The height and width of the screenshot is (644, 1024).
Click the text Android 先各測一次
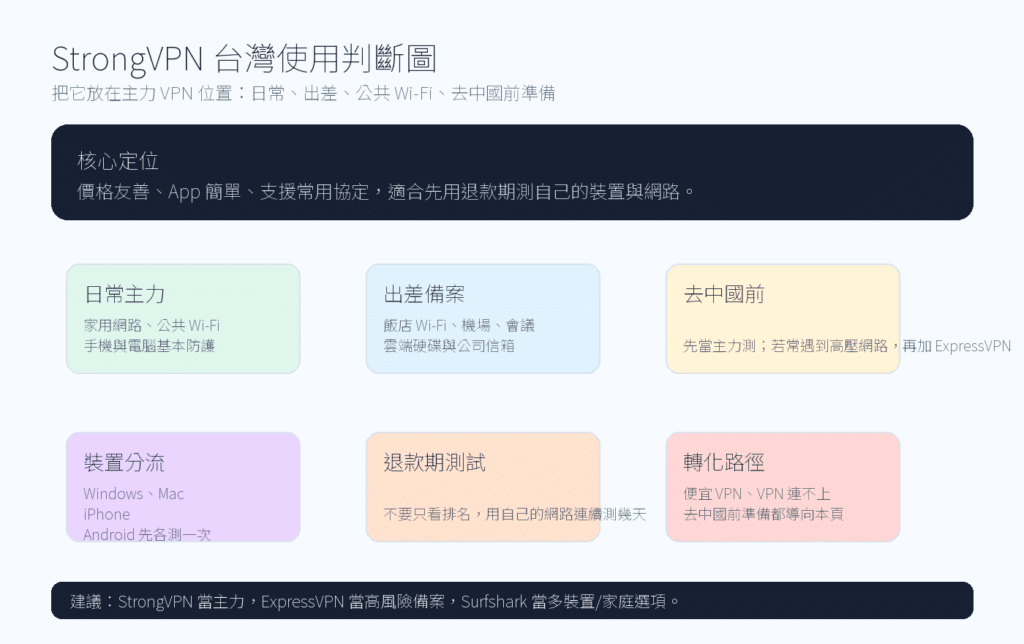[148, 534]
